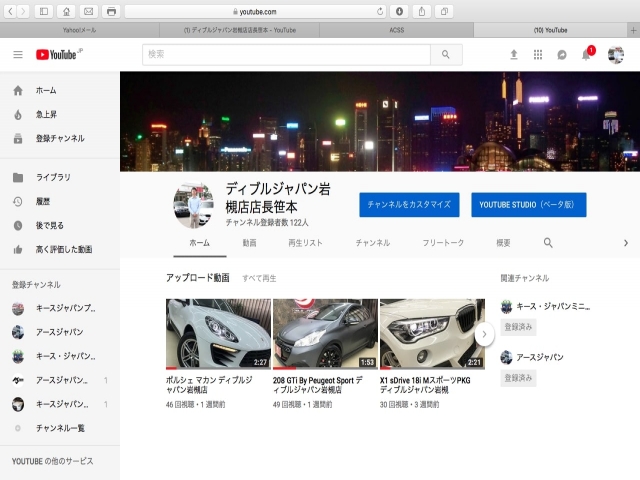Select the channel ホーム tab

(200, 243)
